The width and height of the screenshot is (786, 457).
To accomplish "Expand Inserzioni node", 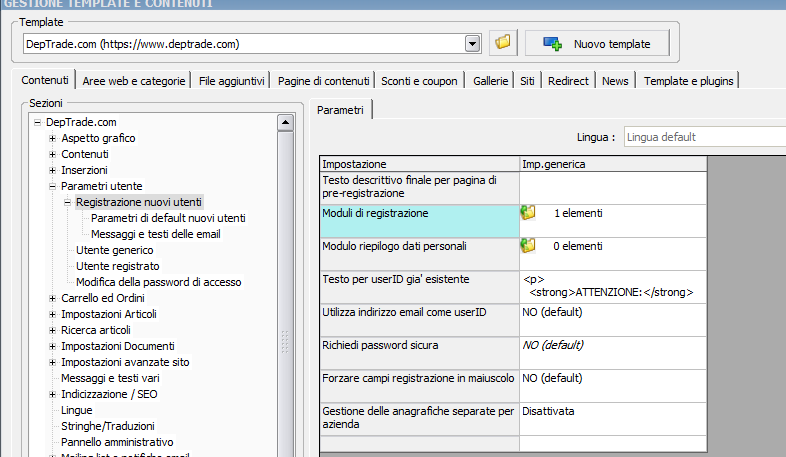I will tap(52, 170).
